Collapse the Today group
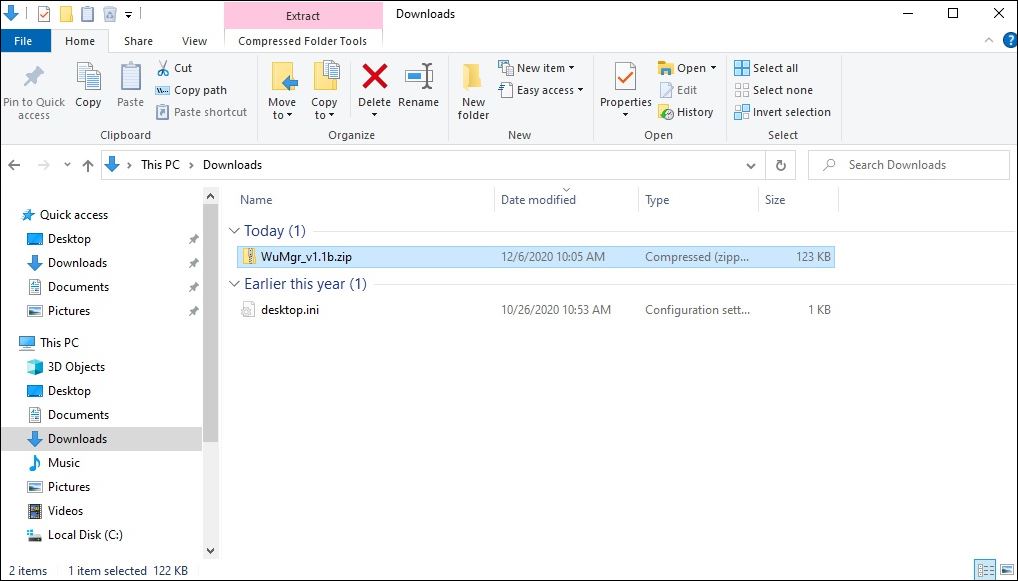This screenshot has height=581, width=1018. point(234,230)
